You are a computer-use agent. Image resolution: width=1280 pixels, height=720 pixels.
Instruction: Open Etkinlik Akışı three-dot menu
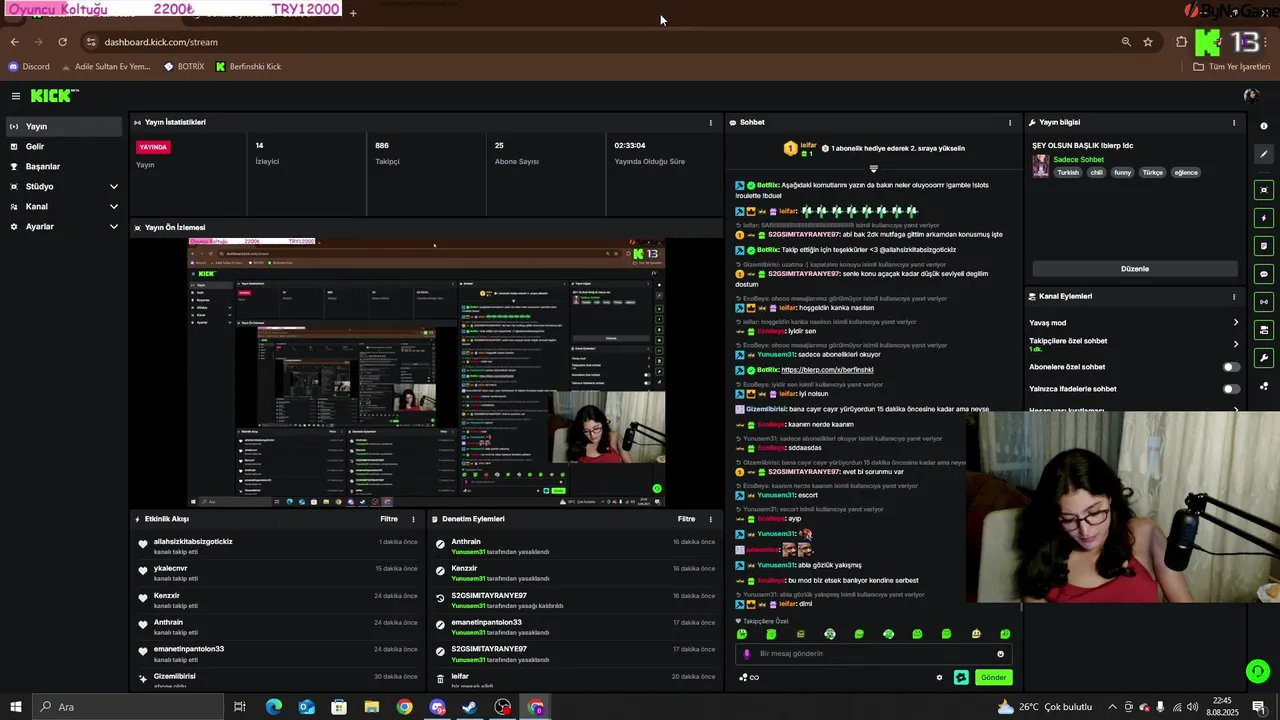pos(413,520)
